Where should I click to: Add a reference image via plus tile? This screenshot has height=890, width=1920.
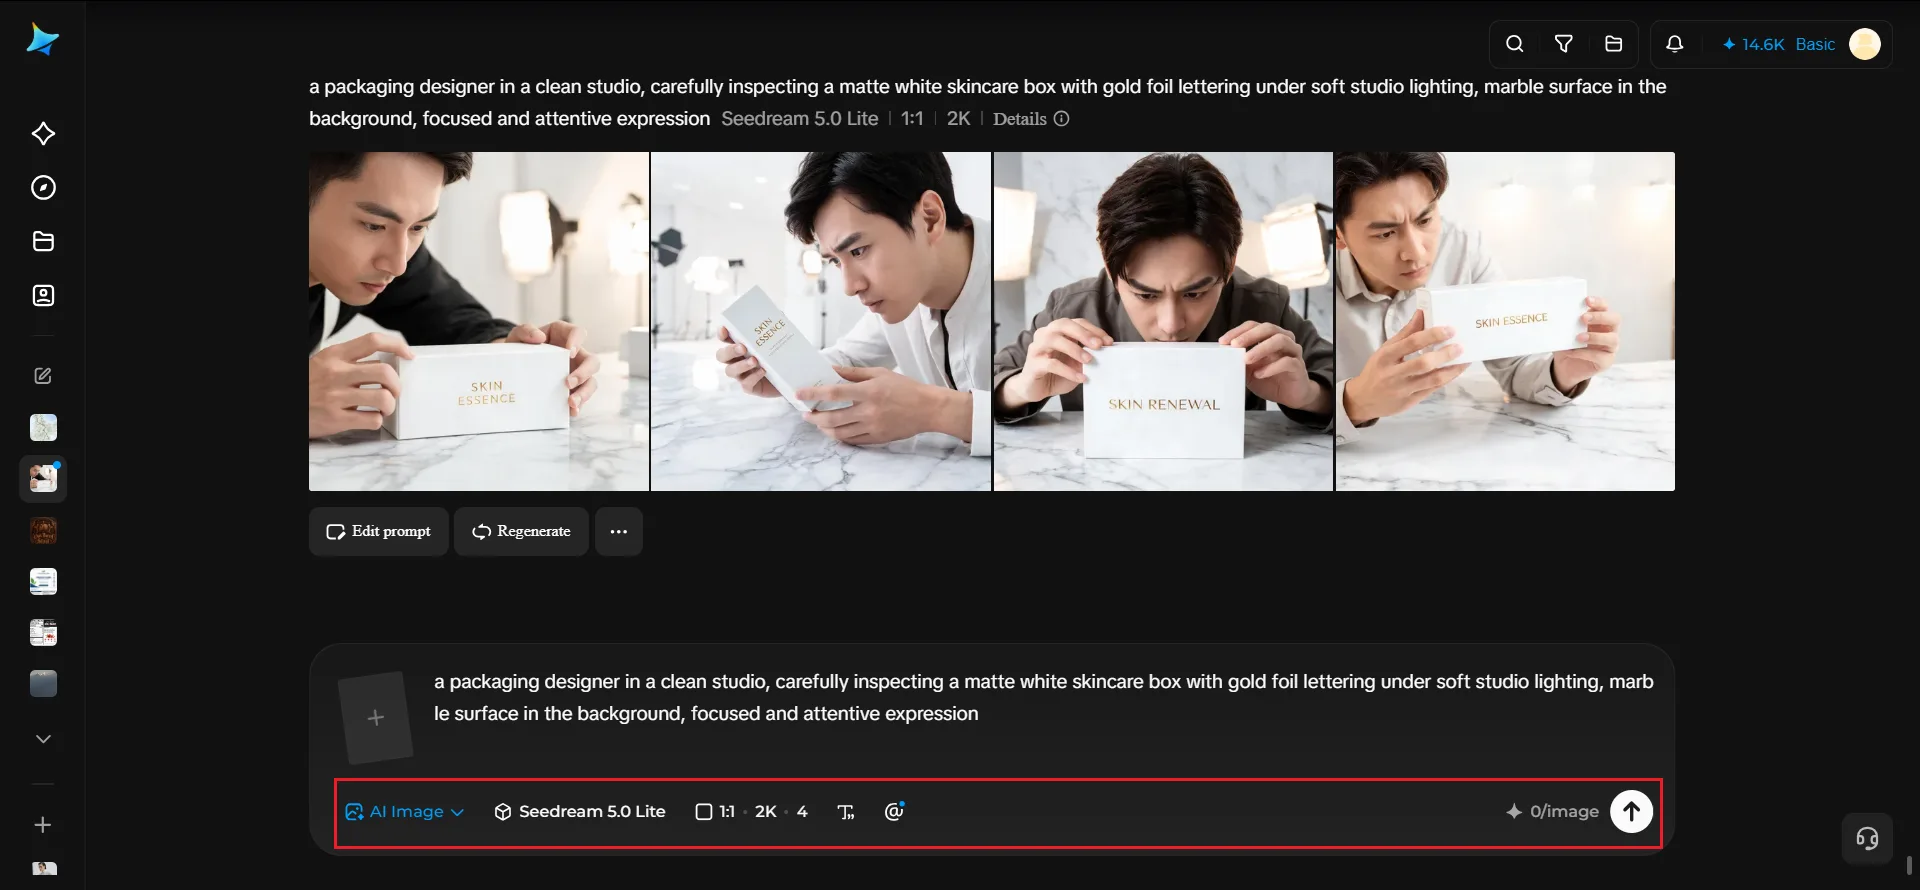pyautogui.click(x=375, y=718)
